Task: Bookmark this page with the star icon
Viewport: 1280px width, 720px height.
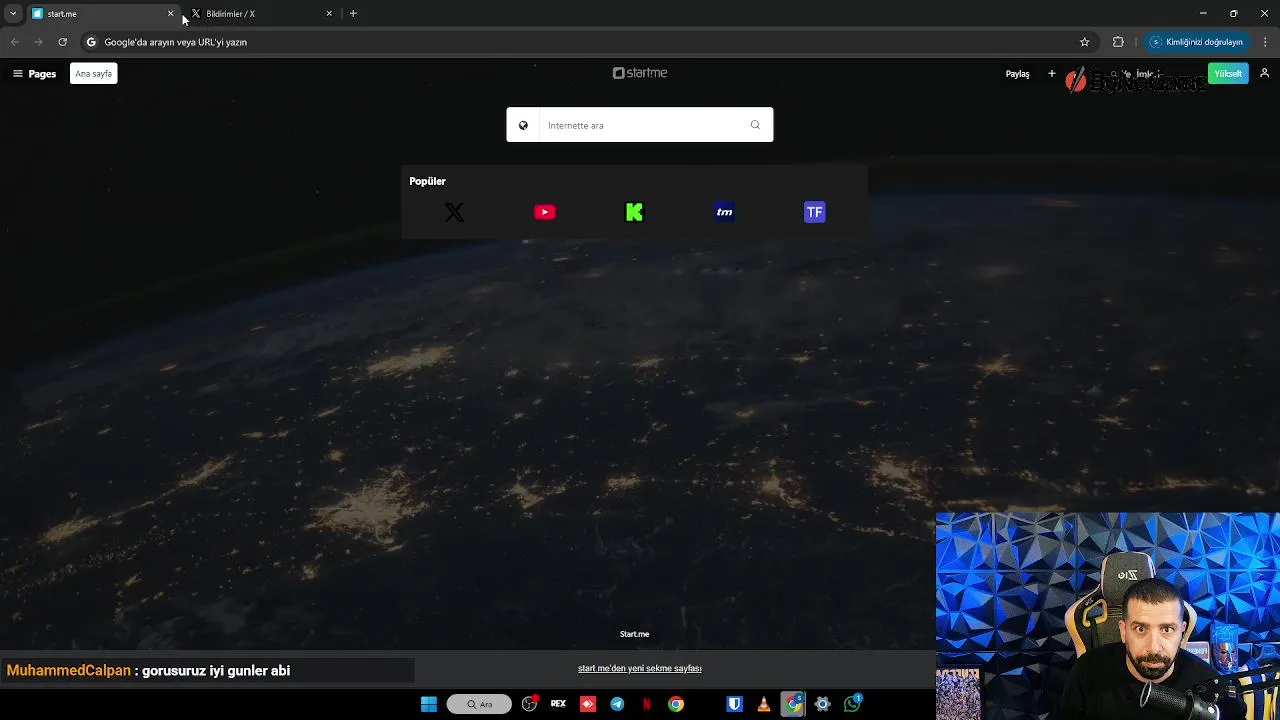Action: click(x=1084, y=42)
